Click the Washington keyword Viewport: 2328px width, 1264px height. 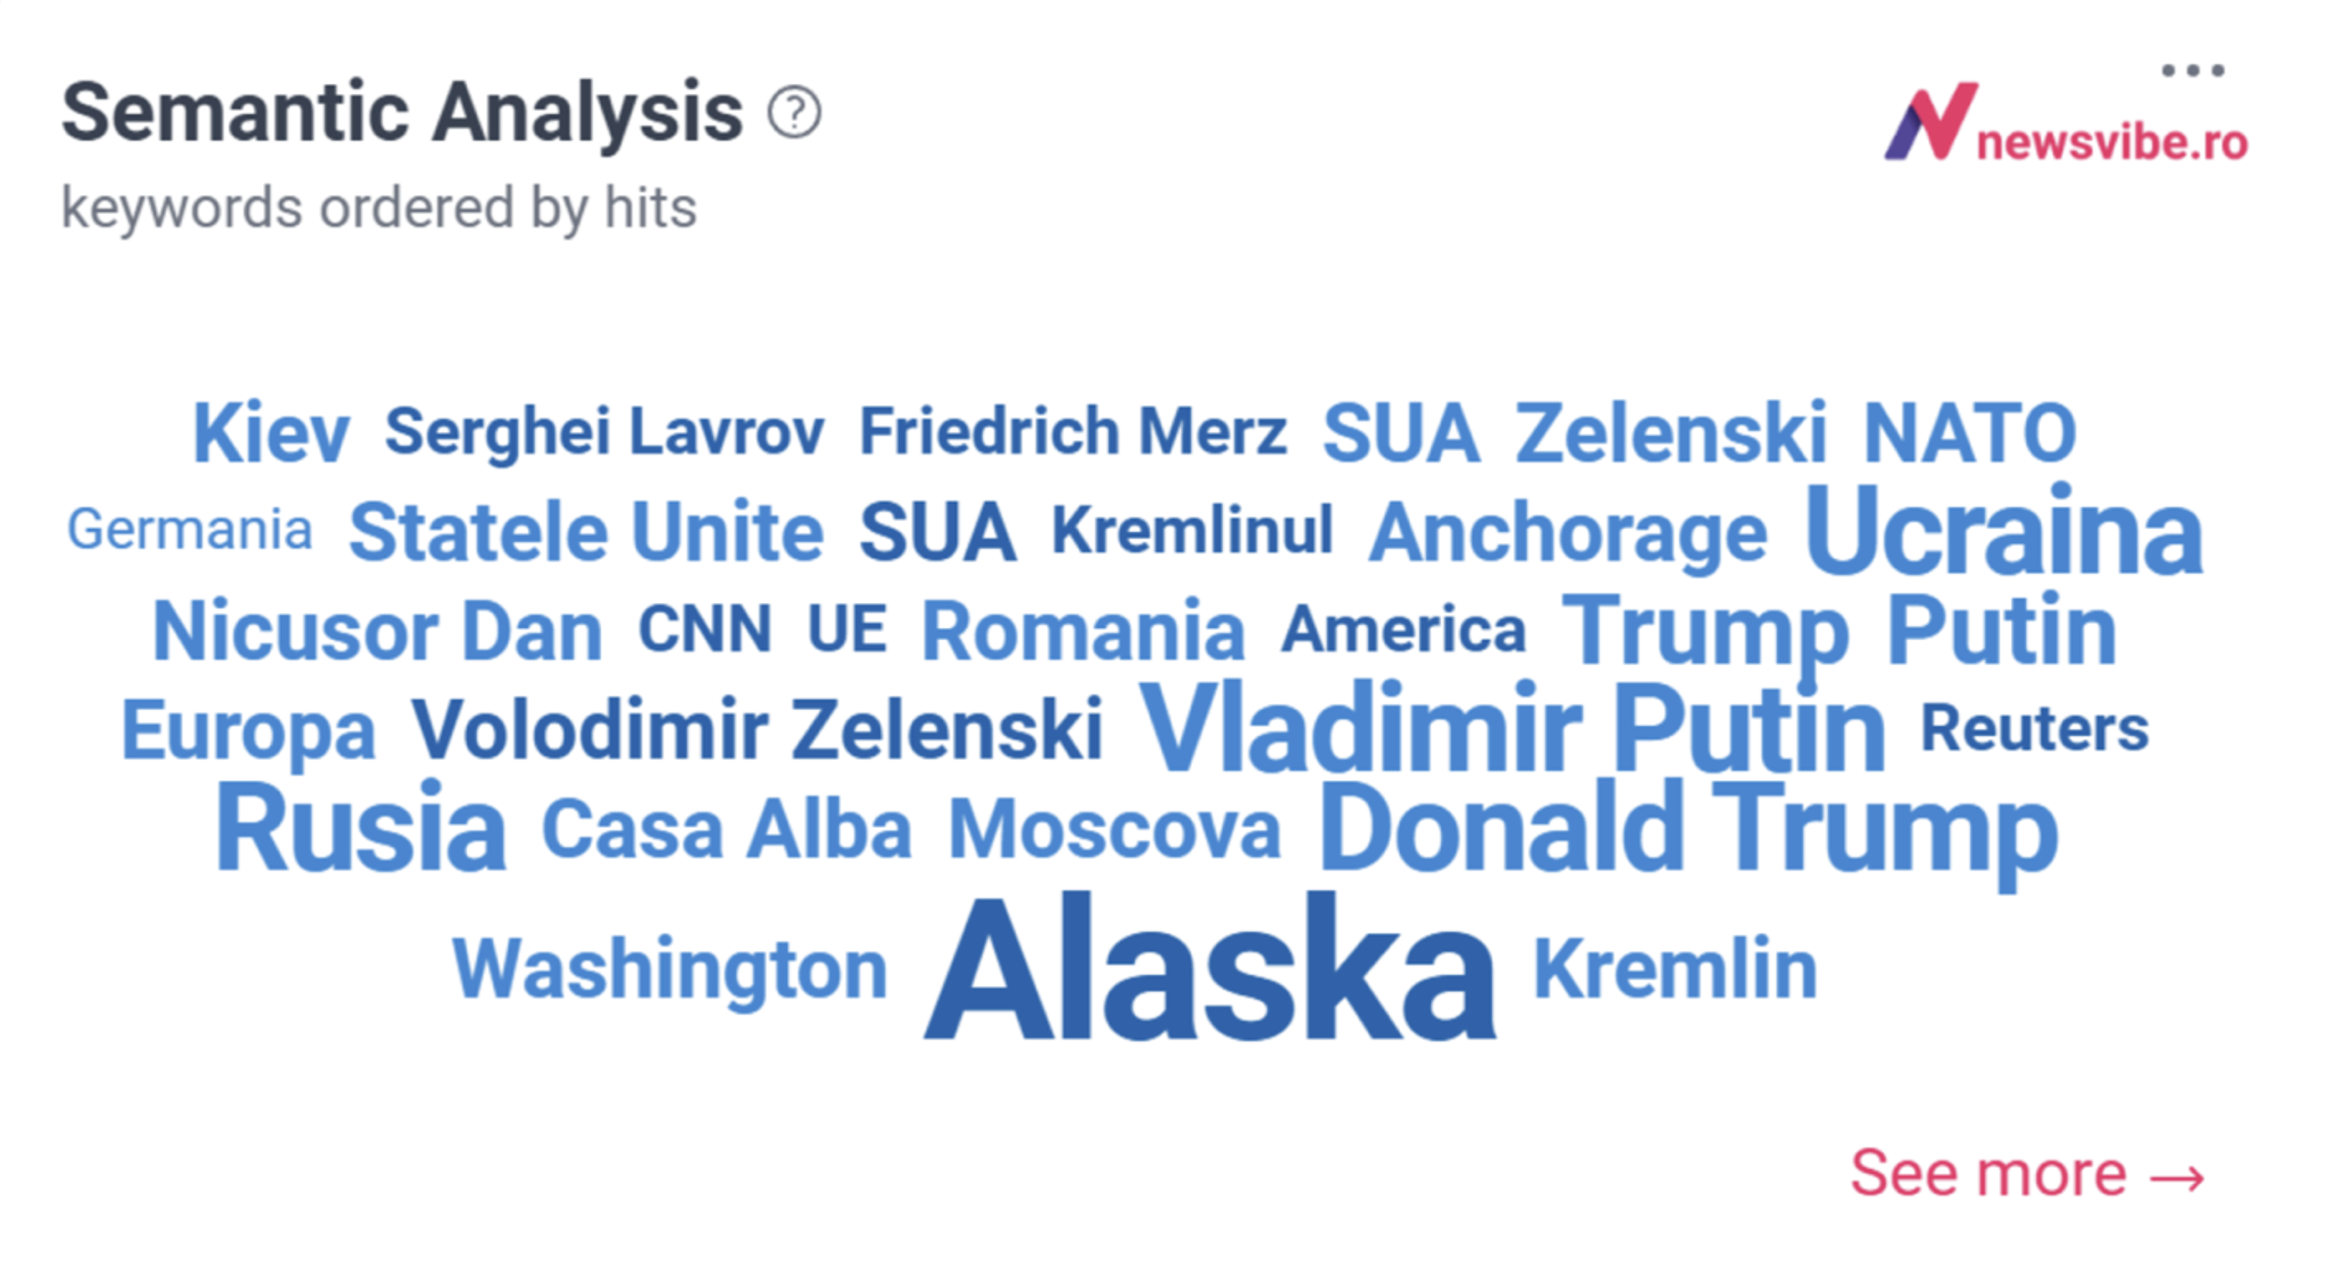coord(670,970)
